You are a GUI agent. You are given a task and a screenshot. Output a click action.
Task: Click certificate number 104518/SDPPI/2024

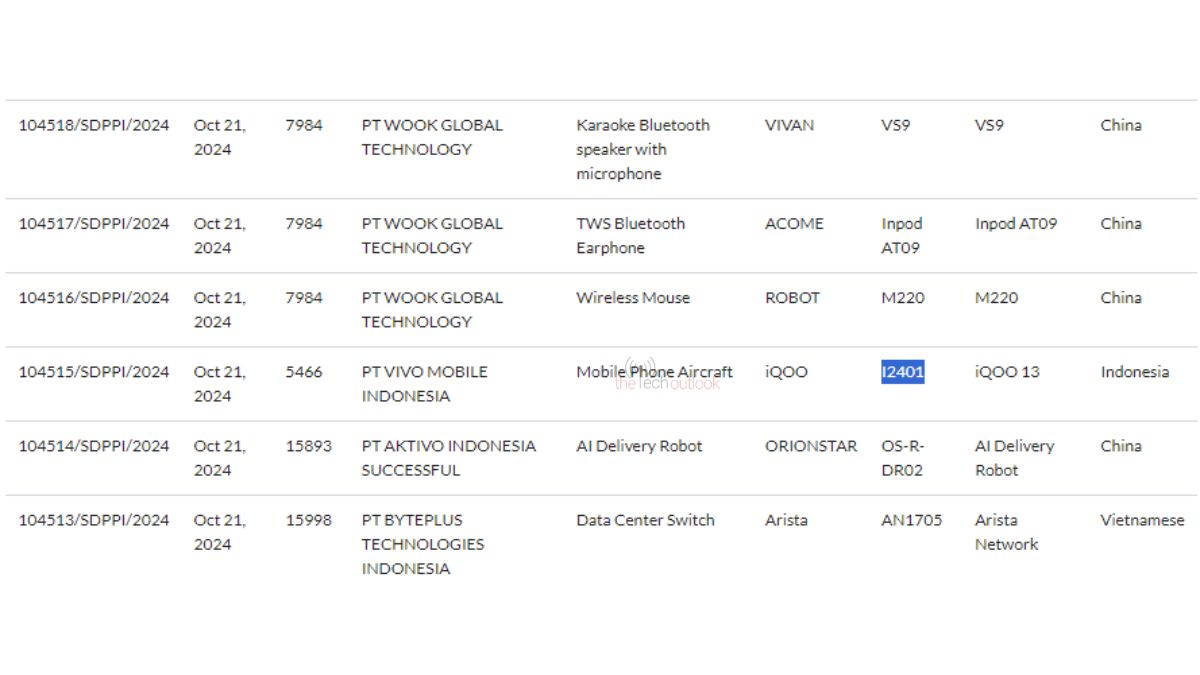pos(94,125)
